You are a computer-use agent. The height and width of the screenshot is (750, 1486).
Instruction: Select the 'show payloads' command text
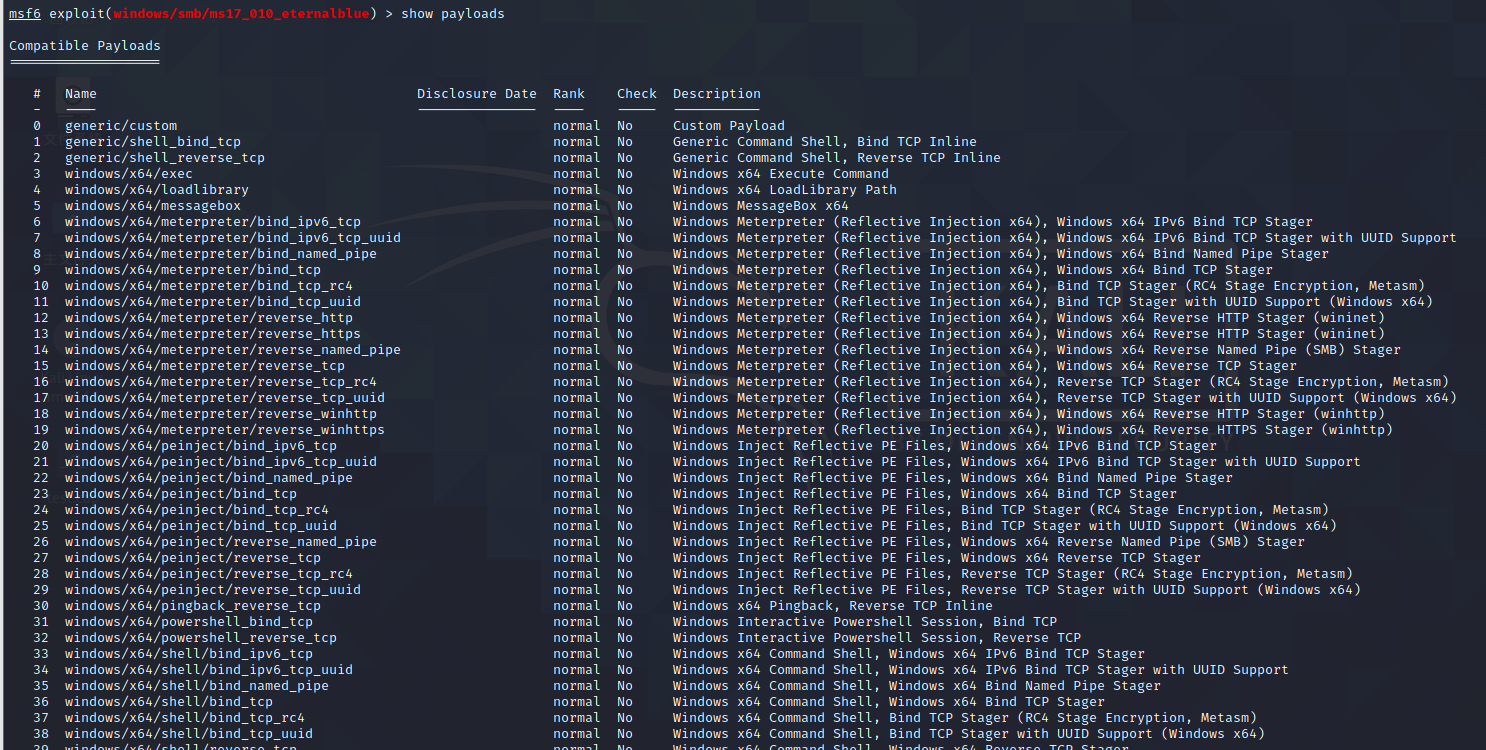(453, 14)
